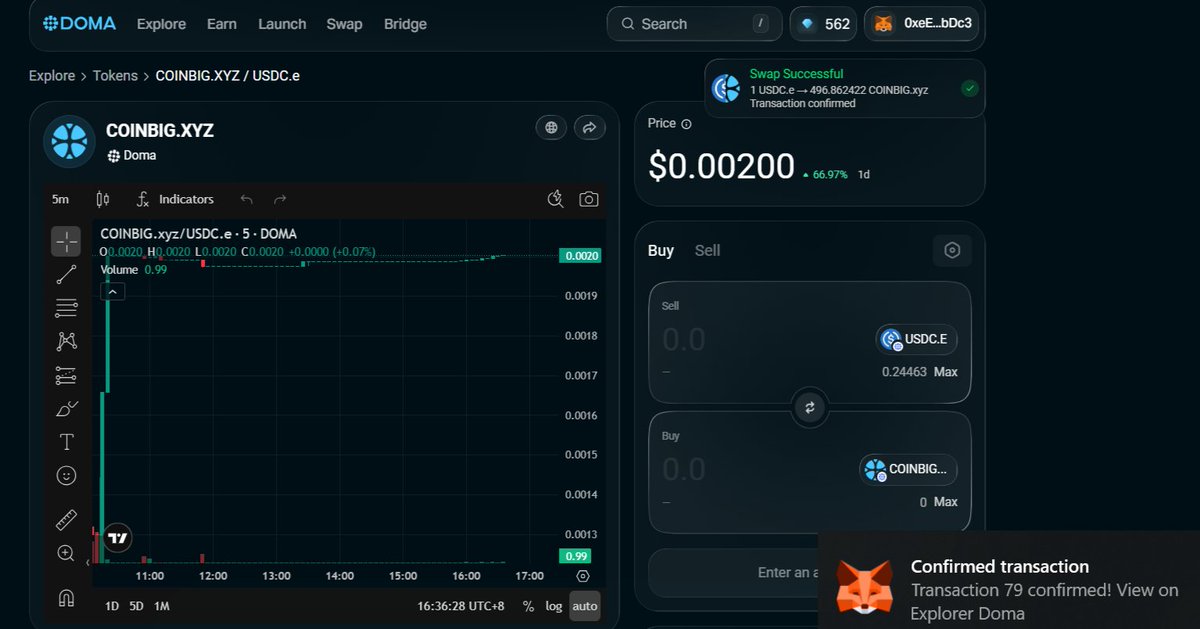Toggle auto scale on chart

pyautogui.click(x=585, y=606)
